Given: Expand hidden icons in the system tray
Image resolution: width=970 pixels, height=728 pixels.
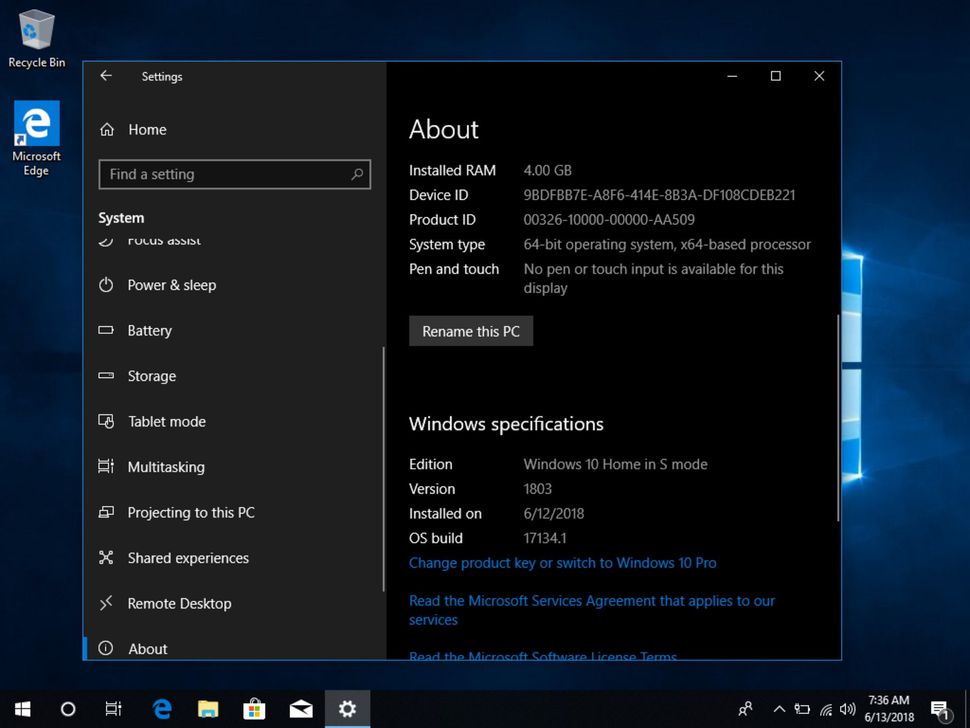Looking at the screenshot, I should (x=779, y=709).
